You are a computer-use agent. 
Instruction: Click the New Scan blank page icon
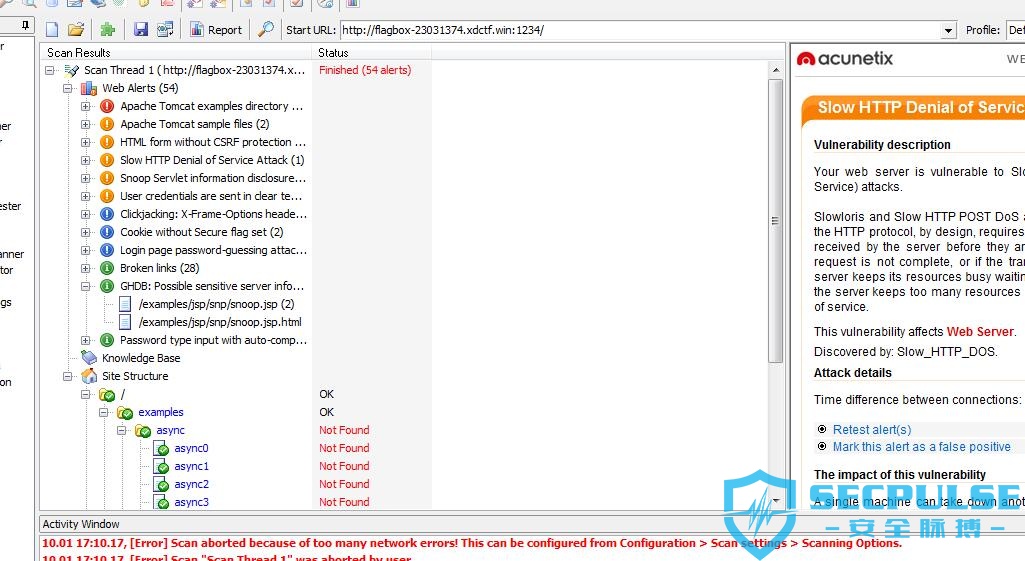click(x=52, y=29)
